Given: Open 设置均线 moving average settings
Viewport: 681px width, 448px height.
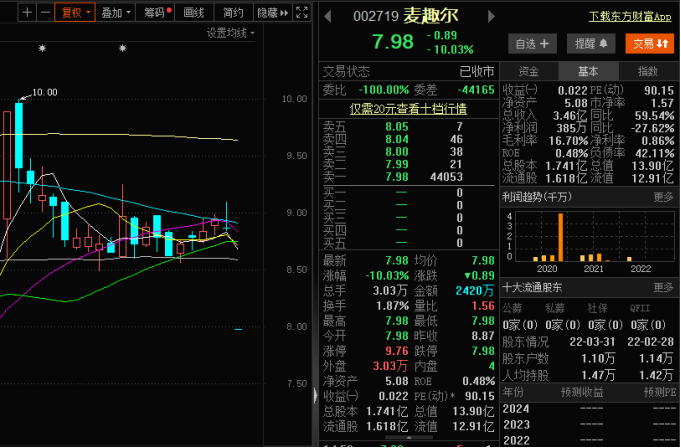Looking at the screenshot, I should pos(230,33).
